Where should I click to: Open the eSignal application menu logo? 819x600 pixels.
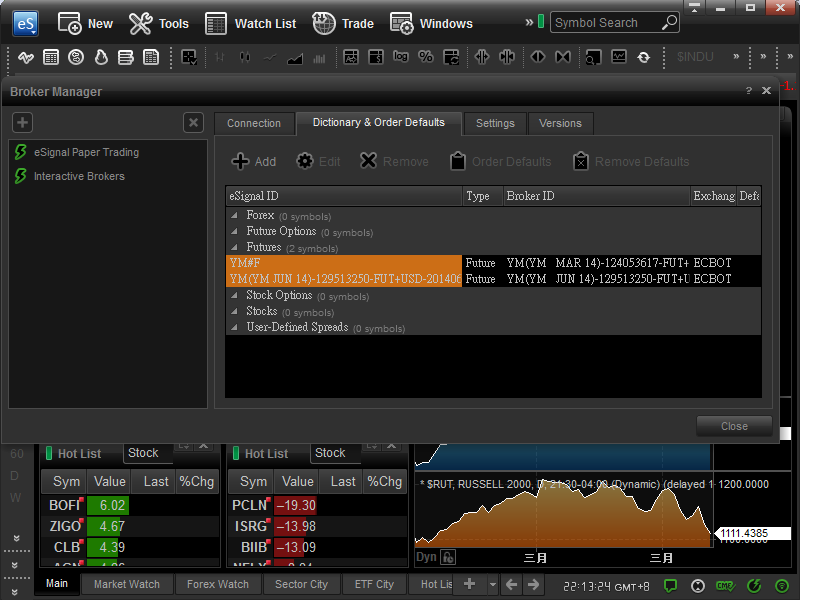click(x=26, y=23)
